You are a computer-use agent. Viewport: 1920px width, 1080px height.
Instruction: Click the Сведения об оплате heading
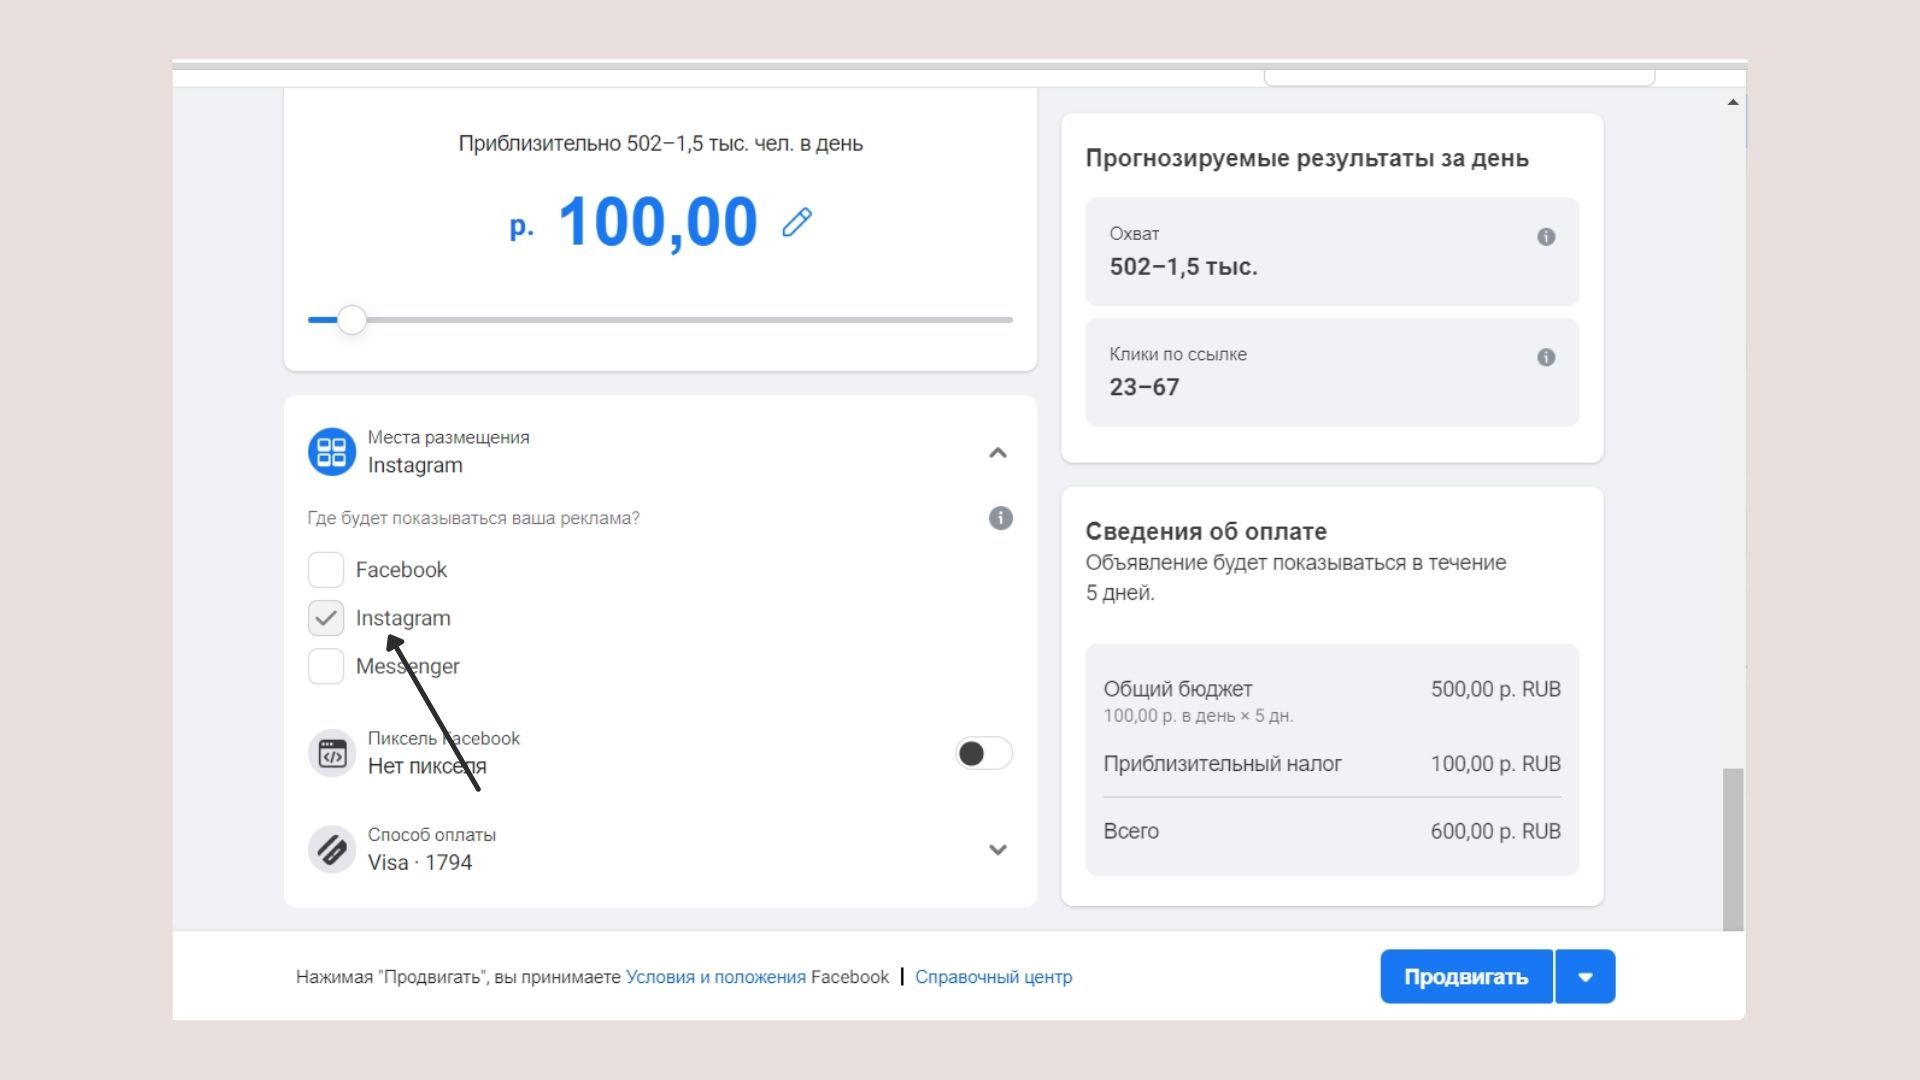pyautogui.click(x=1206, y=531)
